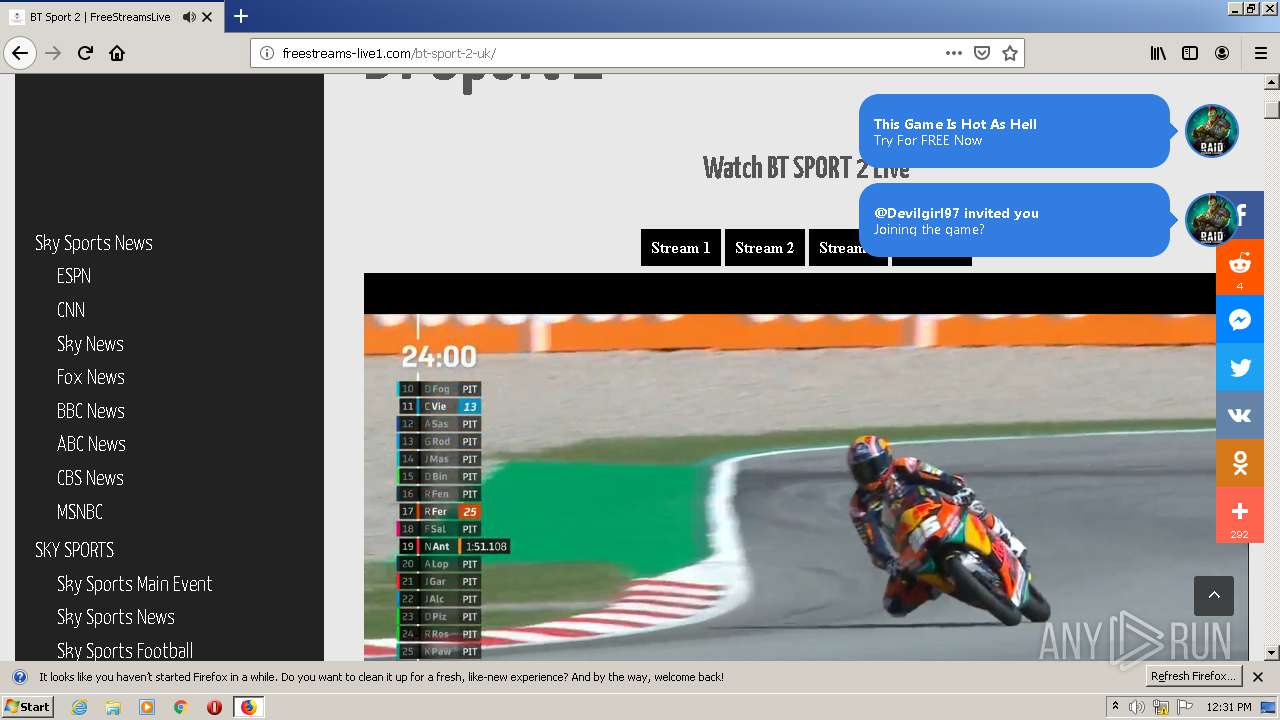Click the page scrollbar down arrow
Viewport: 1280px width, 720px height.
pyautogui.click(x=1272, y=653)
